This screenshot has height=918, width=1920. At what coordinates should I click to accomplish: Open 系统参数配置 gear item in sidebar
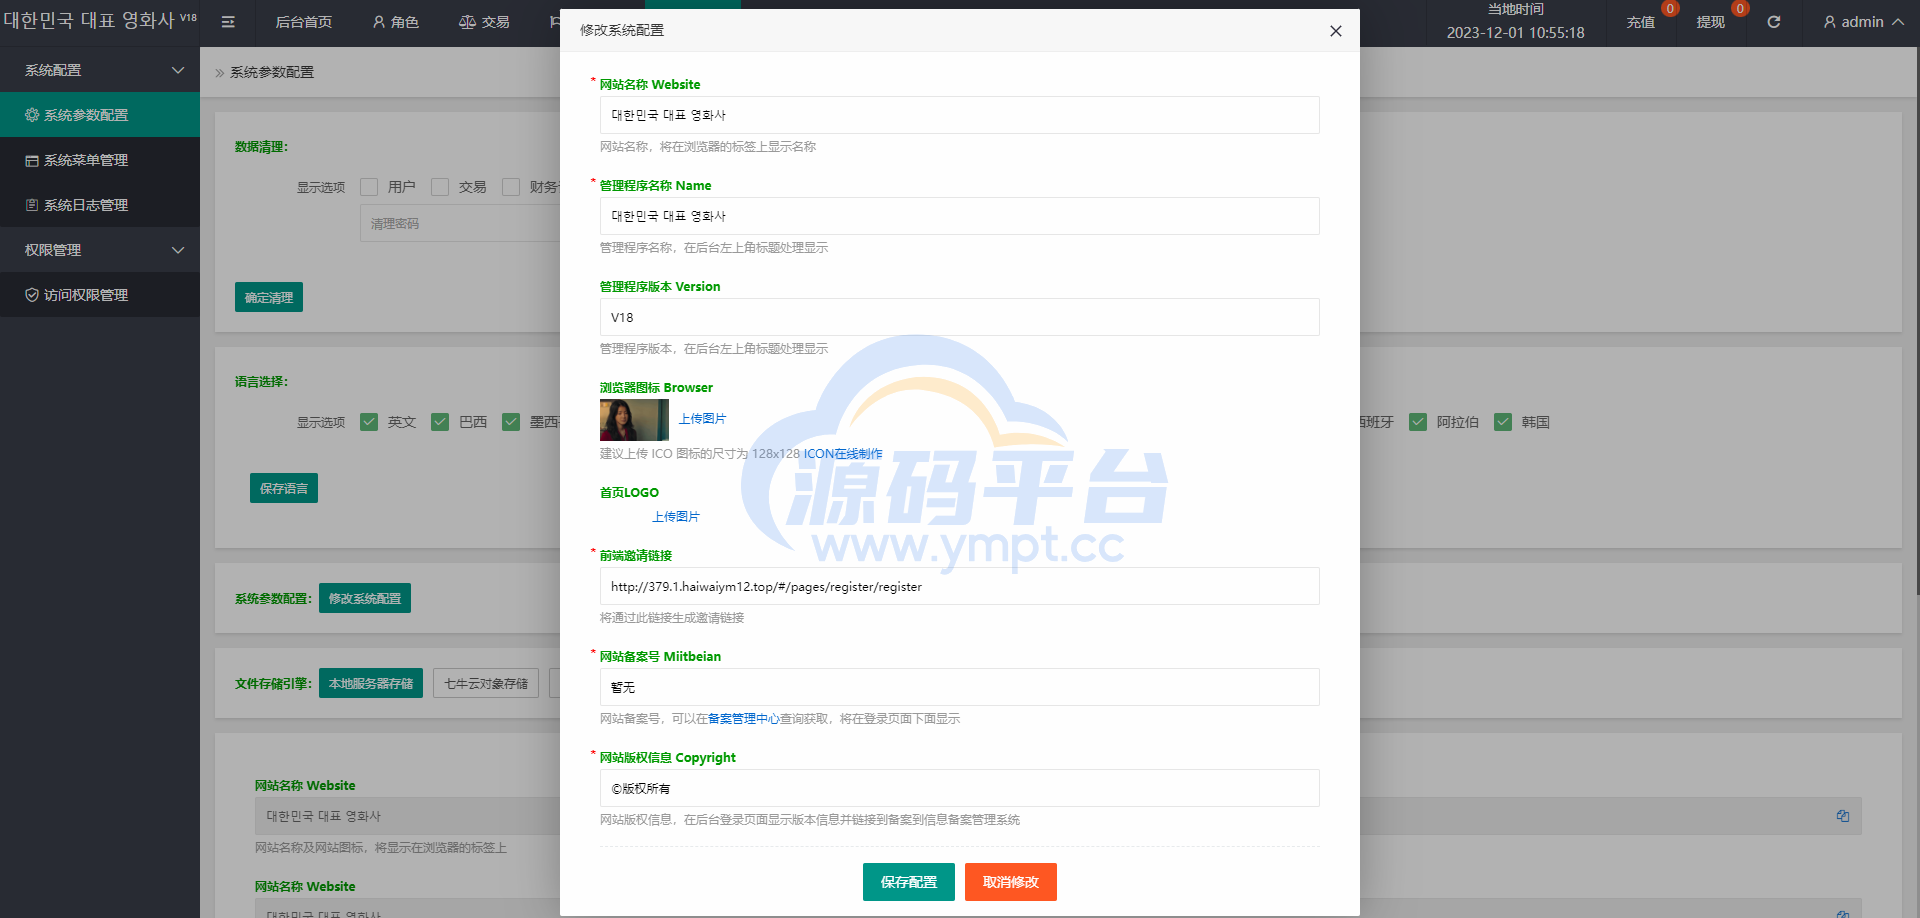[86, 115]
